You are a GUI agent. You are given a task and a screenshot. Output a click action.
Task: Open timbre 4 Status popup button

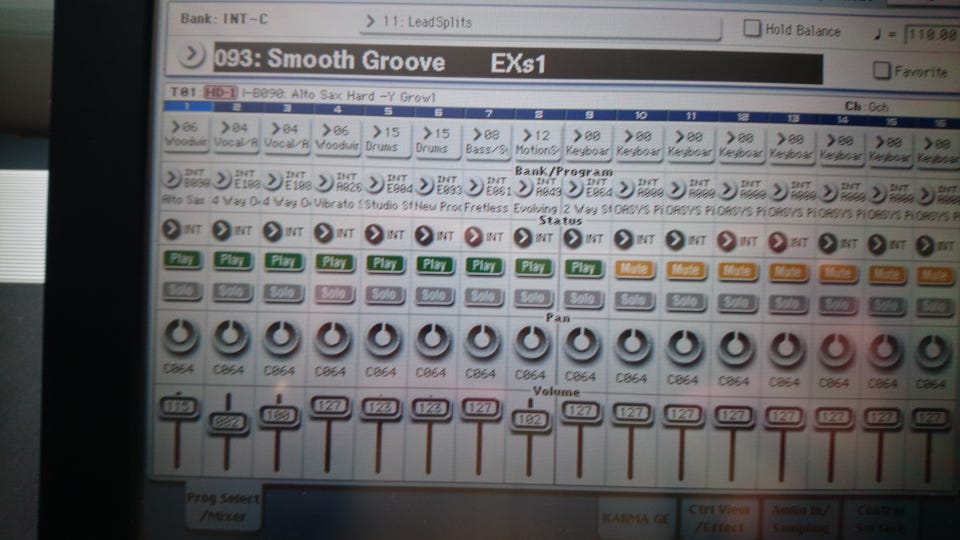tap(323, 233)
